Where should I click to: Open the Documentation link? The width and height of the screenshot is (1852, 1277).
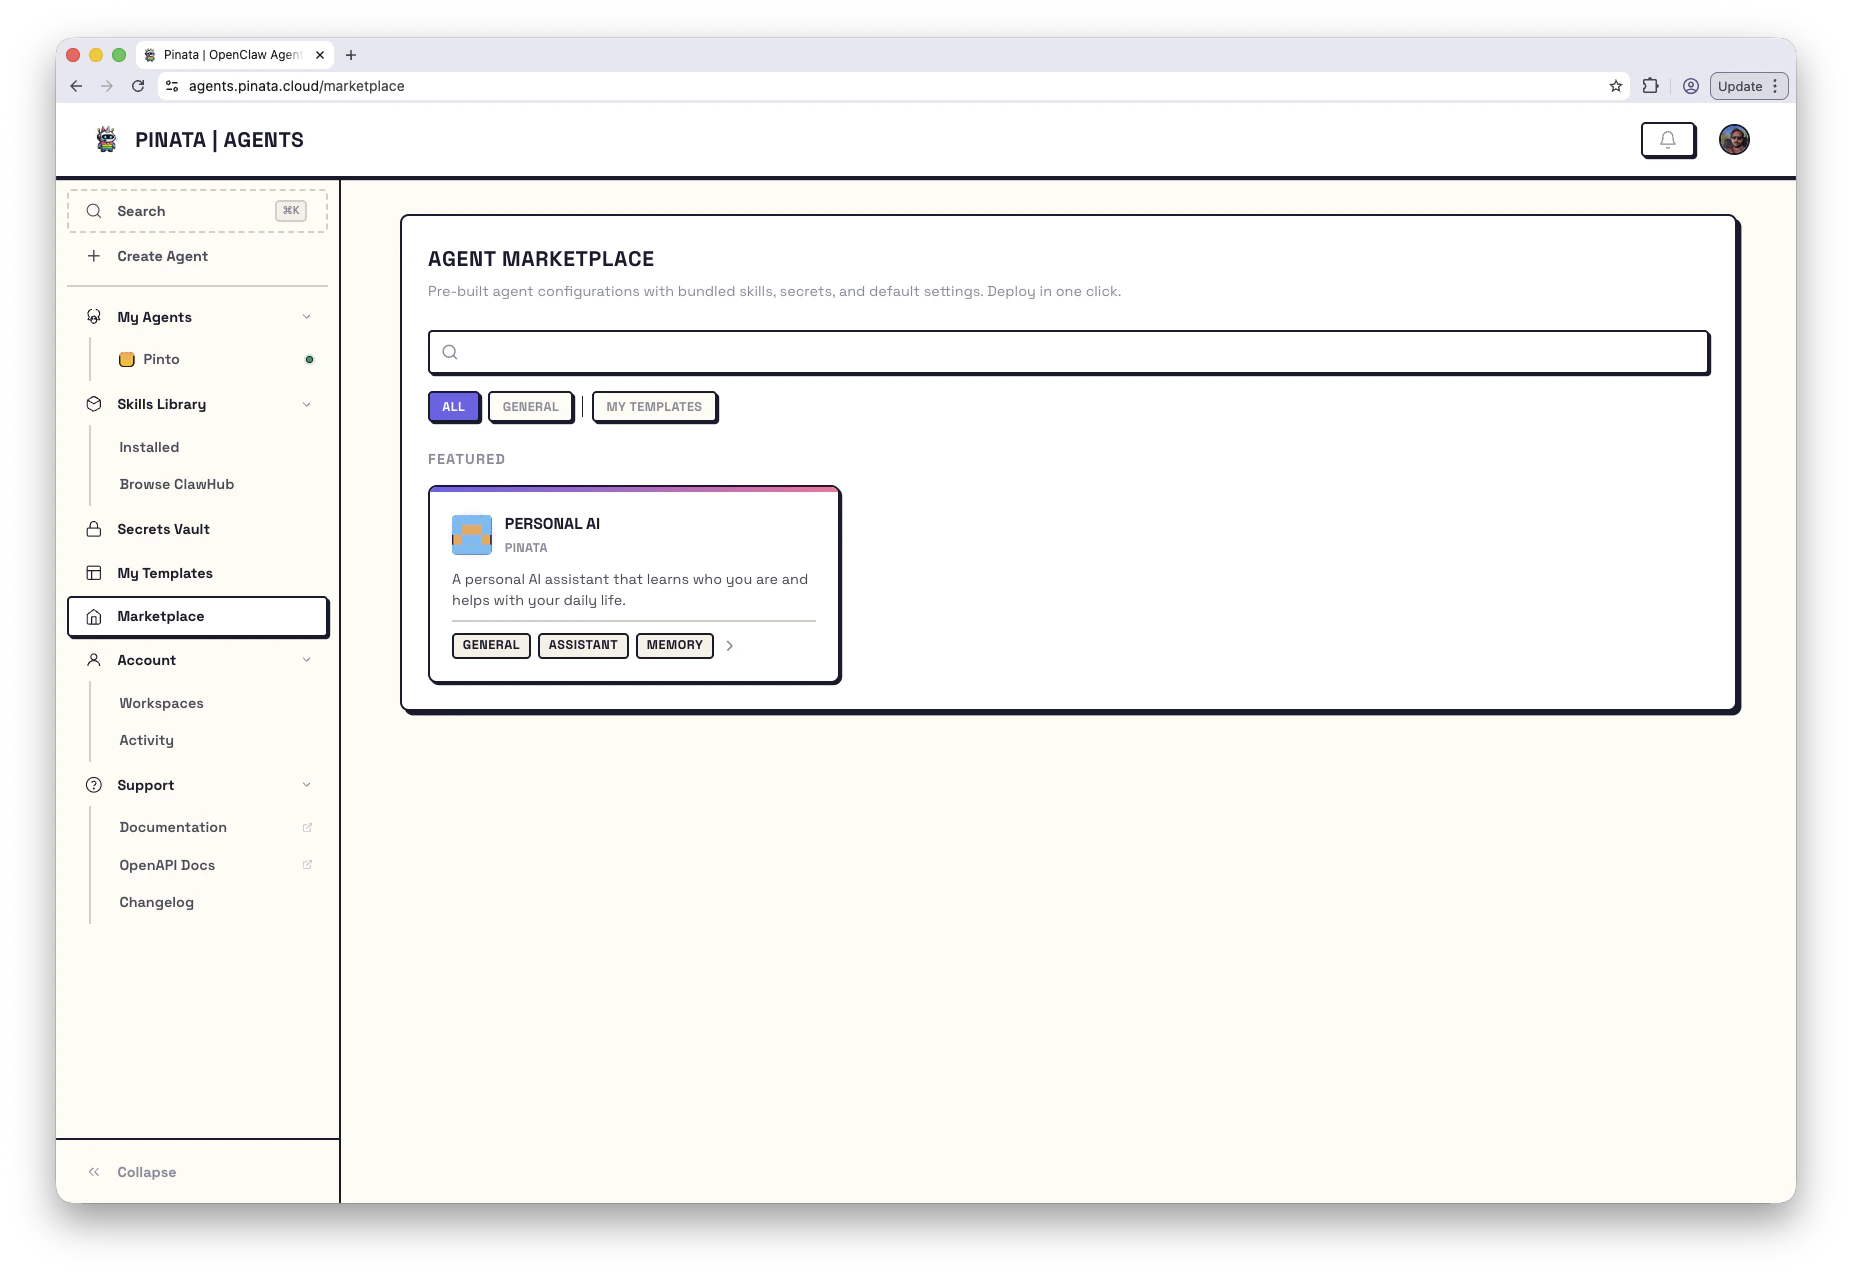pyautogui.click(x=173, y=827)
